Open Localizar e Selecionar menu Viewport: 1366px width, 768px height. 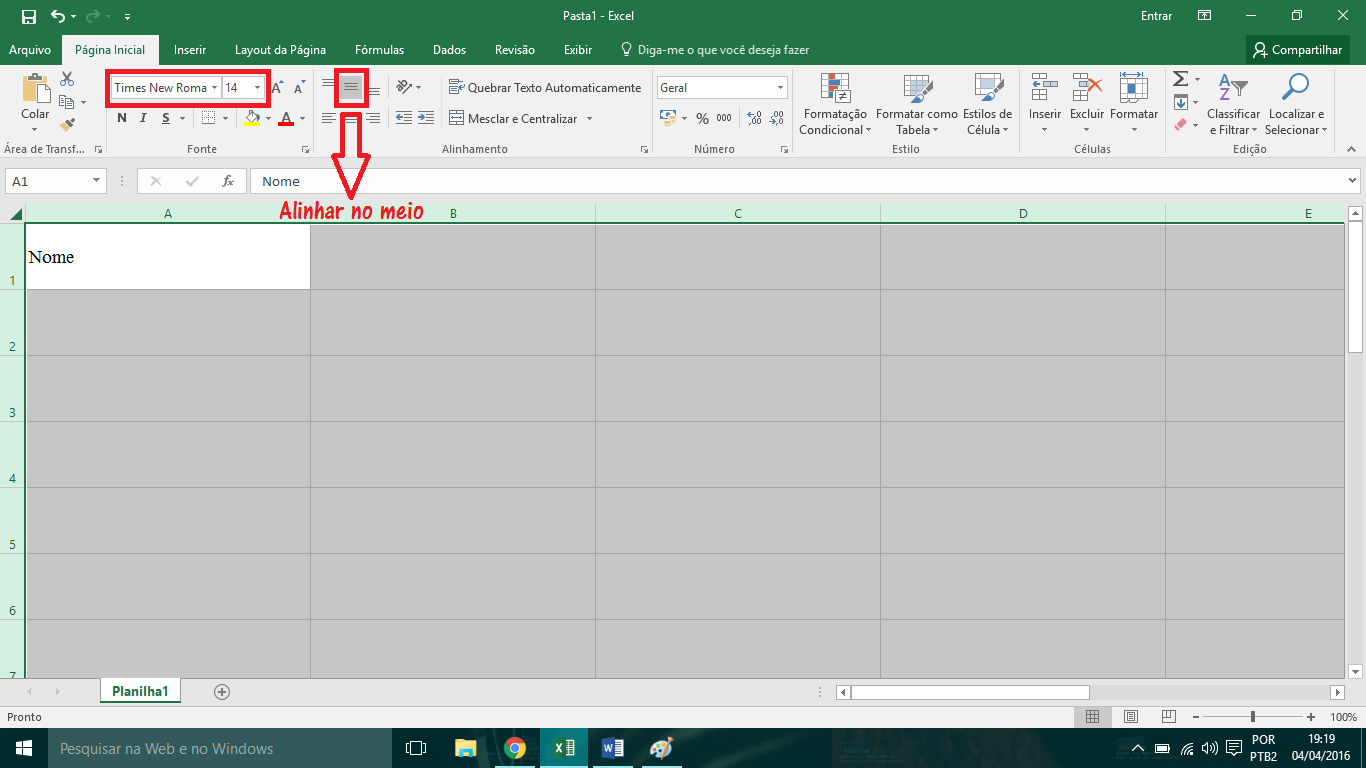pyautogui.click(x=1296, y=104)
